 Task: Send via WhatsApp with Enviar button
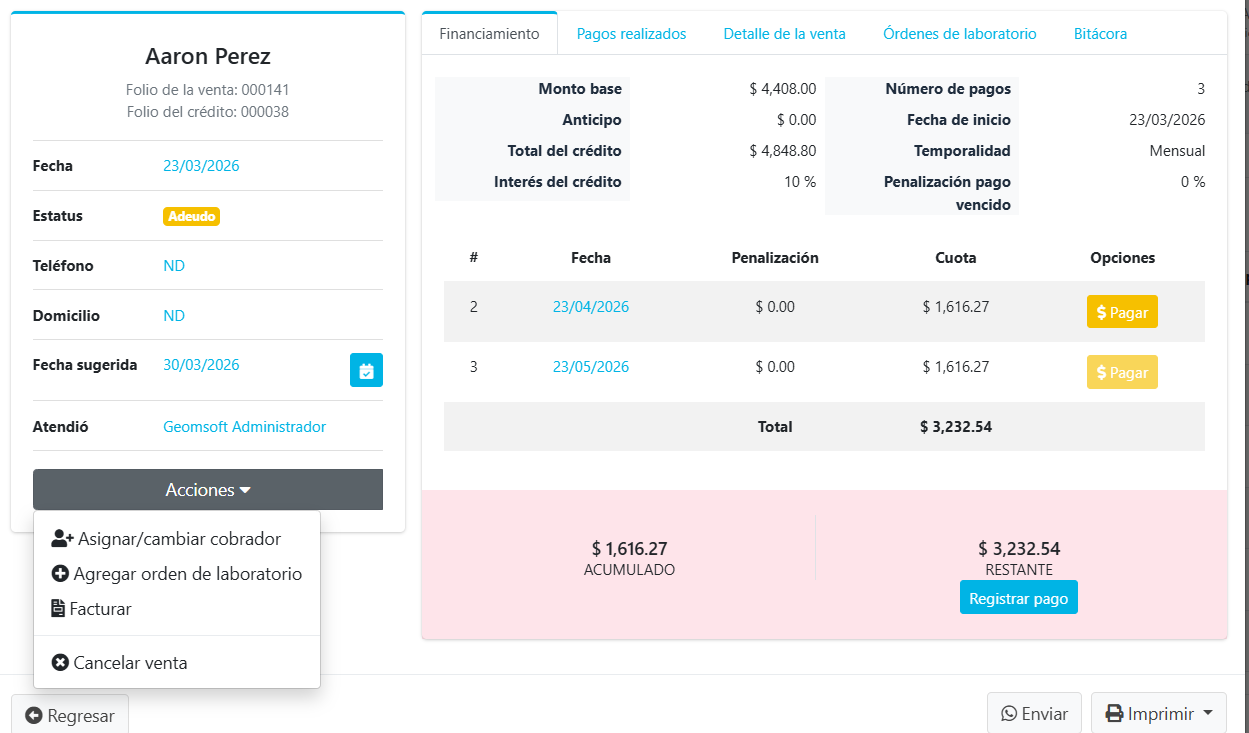(1034, 714)
